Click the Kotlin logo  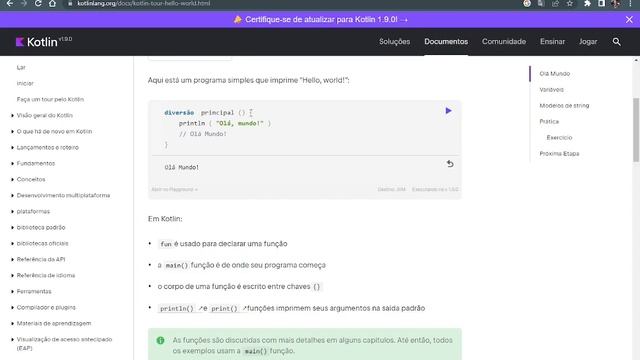[43, 42]
